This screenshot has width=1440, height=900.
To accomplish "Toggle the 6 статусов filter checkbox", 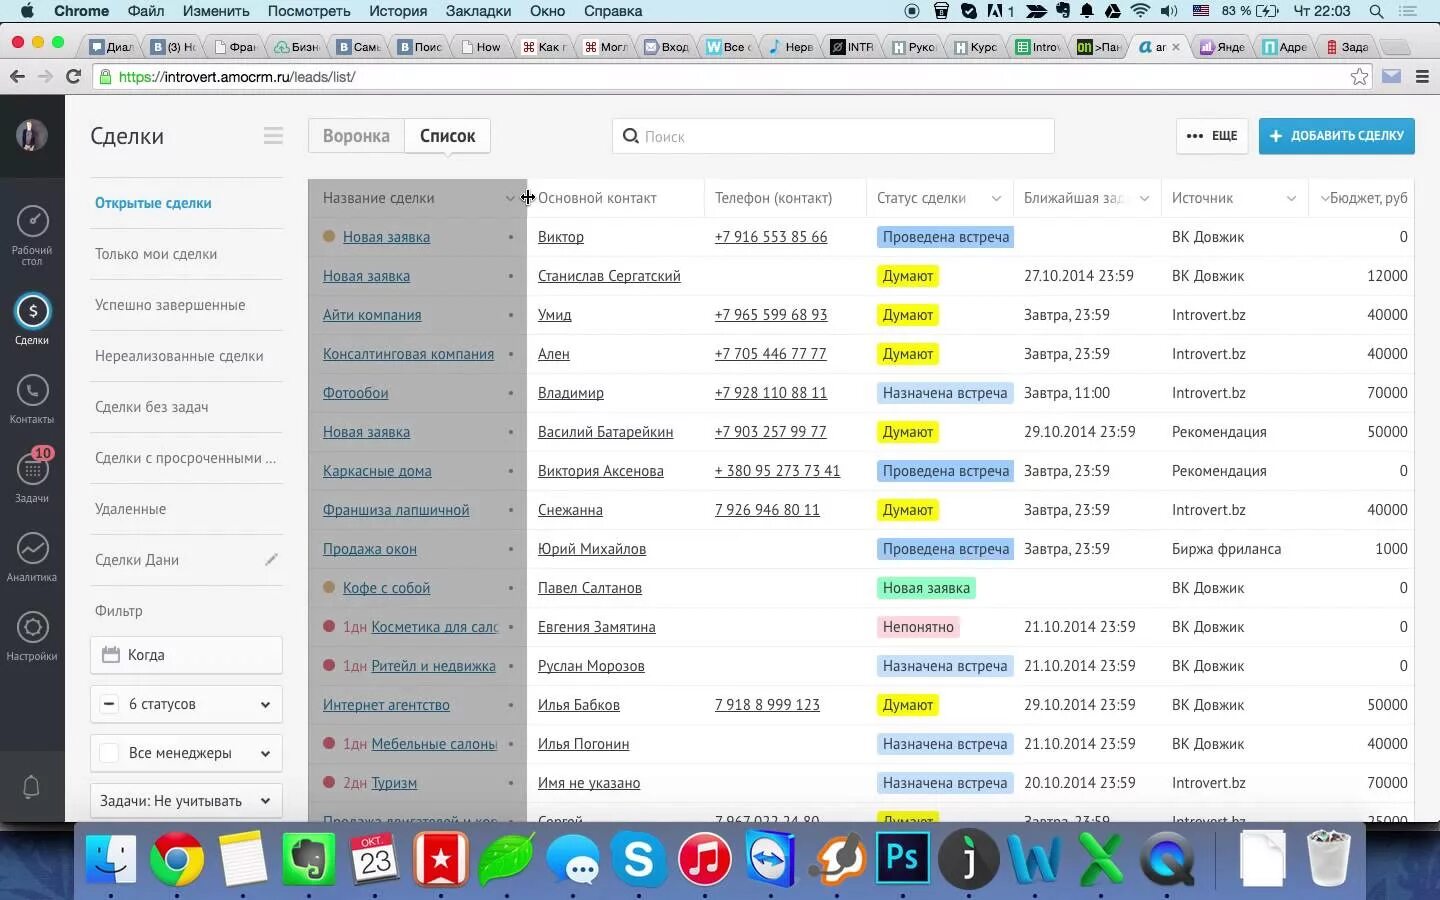I will pos(109,704).
